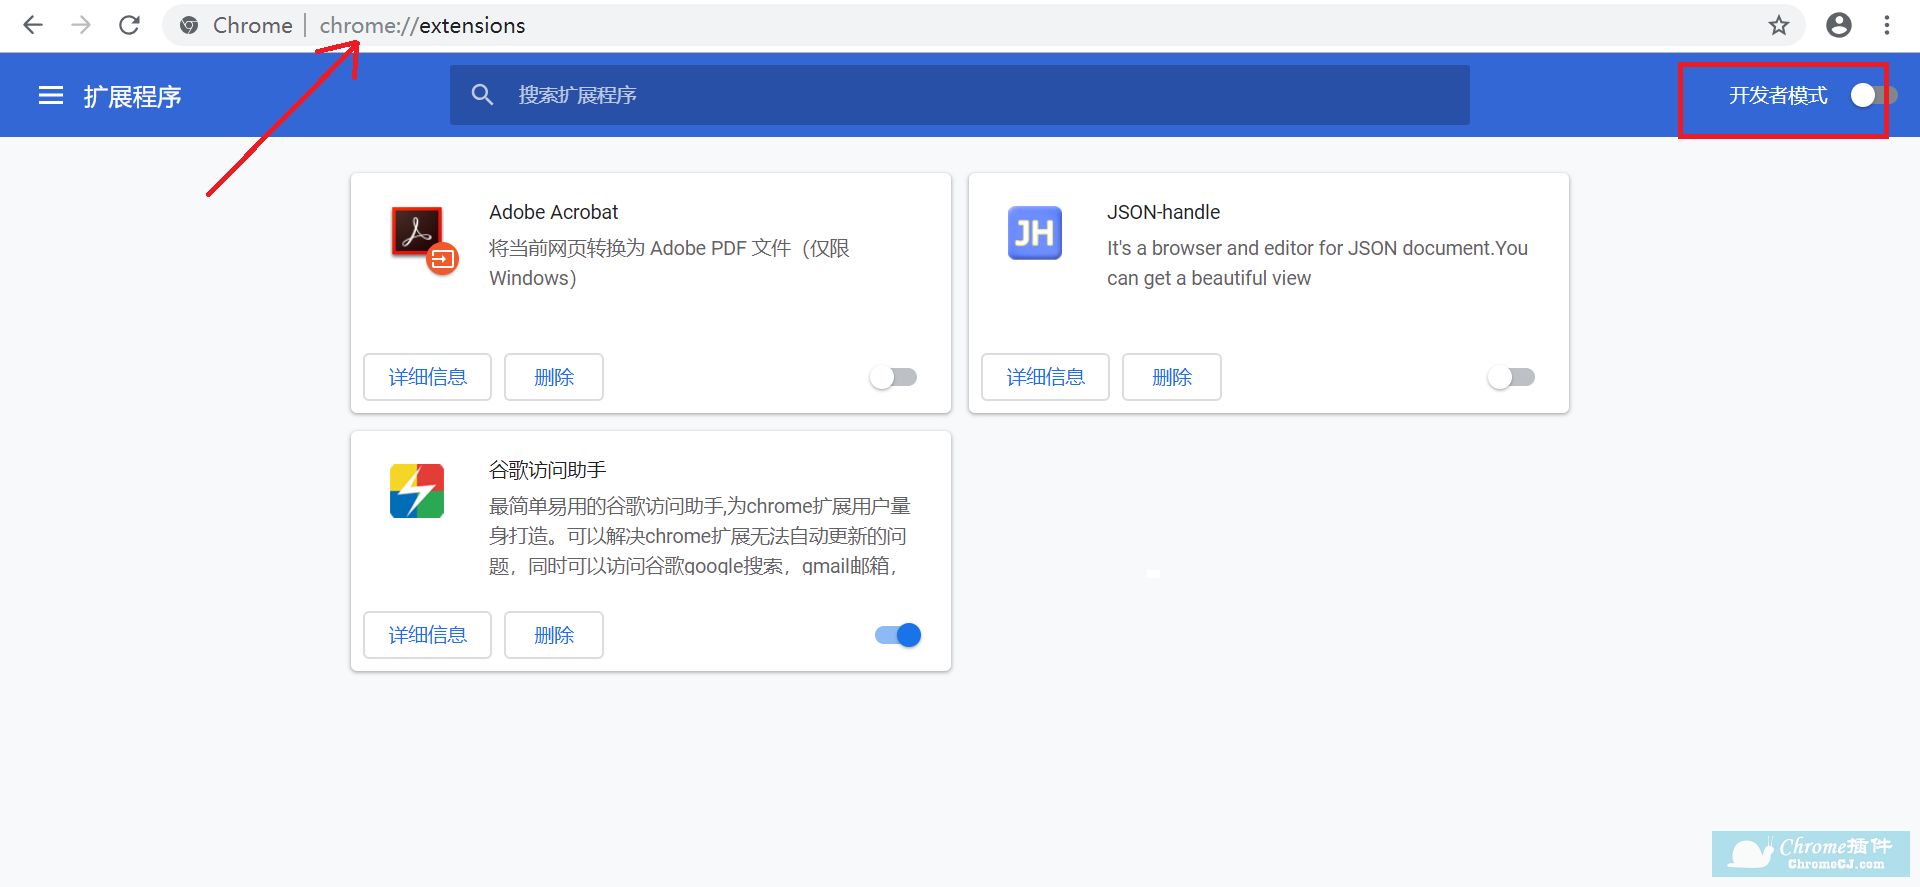Image resolution: width=1920 pixels, height=887 pixels.
Task: Open Chrome's three-dot menu
Action: pyautogui.click(x=1886, y=25)
